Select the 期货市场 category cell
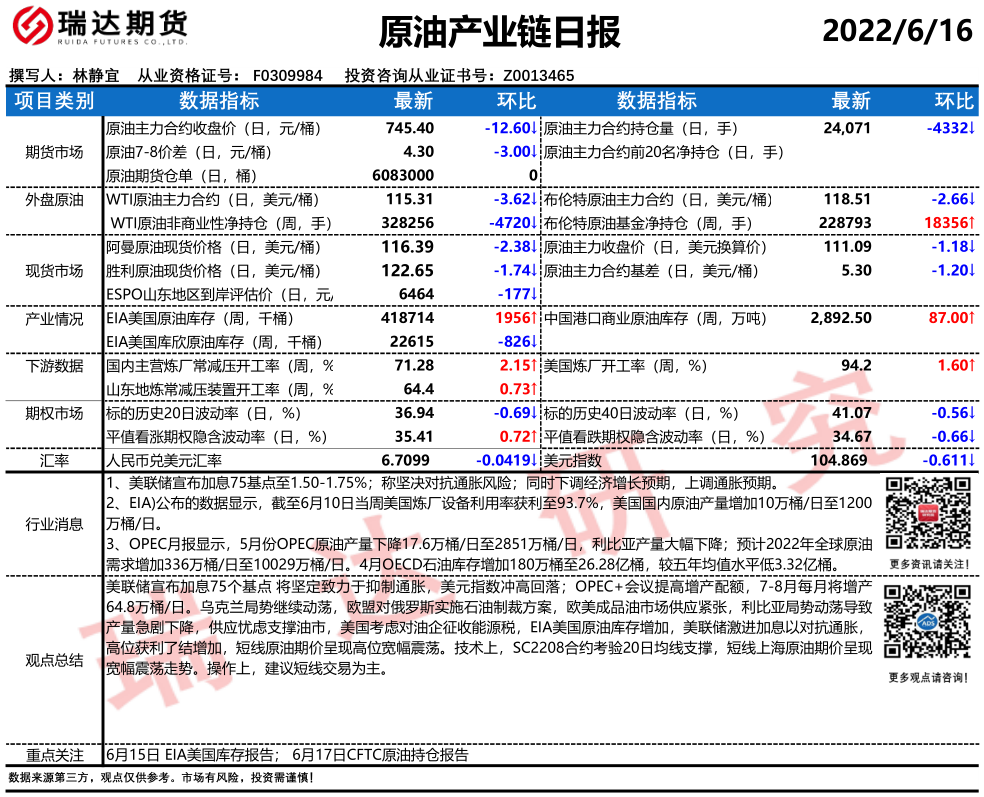The height and width of the screenshot is (797, 984). [54, 152]
